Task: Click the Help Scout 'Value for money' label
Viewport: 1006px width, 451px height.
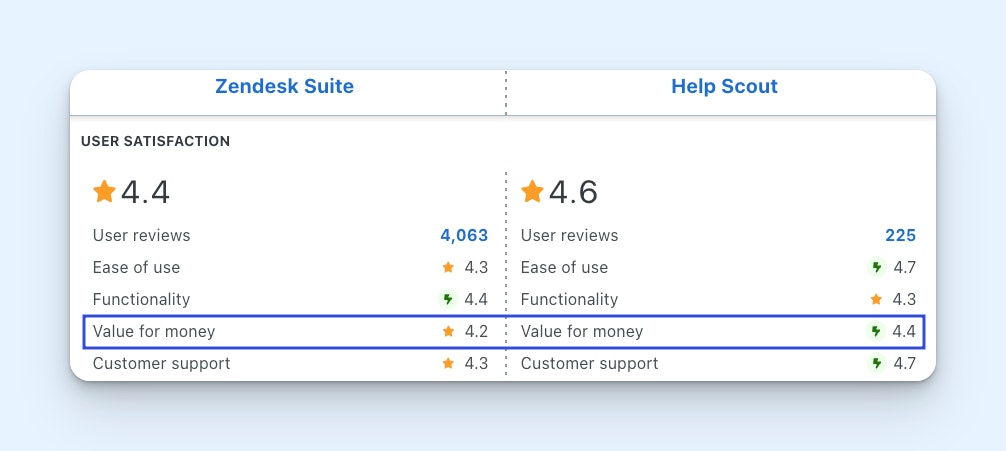Action: [582, 332]
